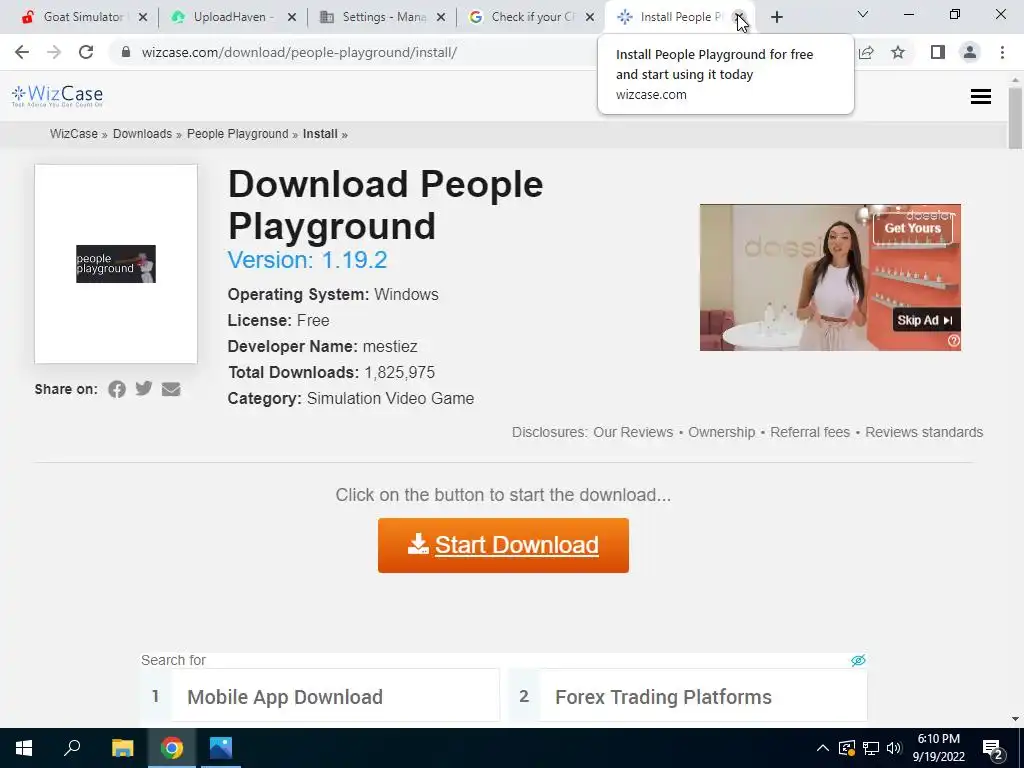
Task: Close the Install People Playground tab
Action: [x=739, y=17]
